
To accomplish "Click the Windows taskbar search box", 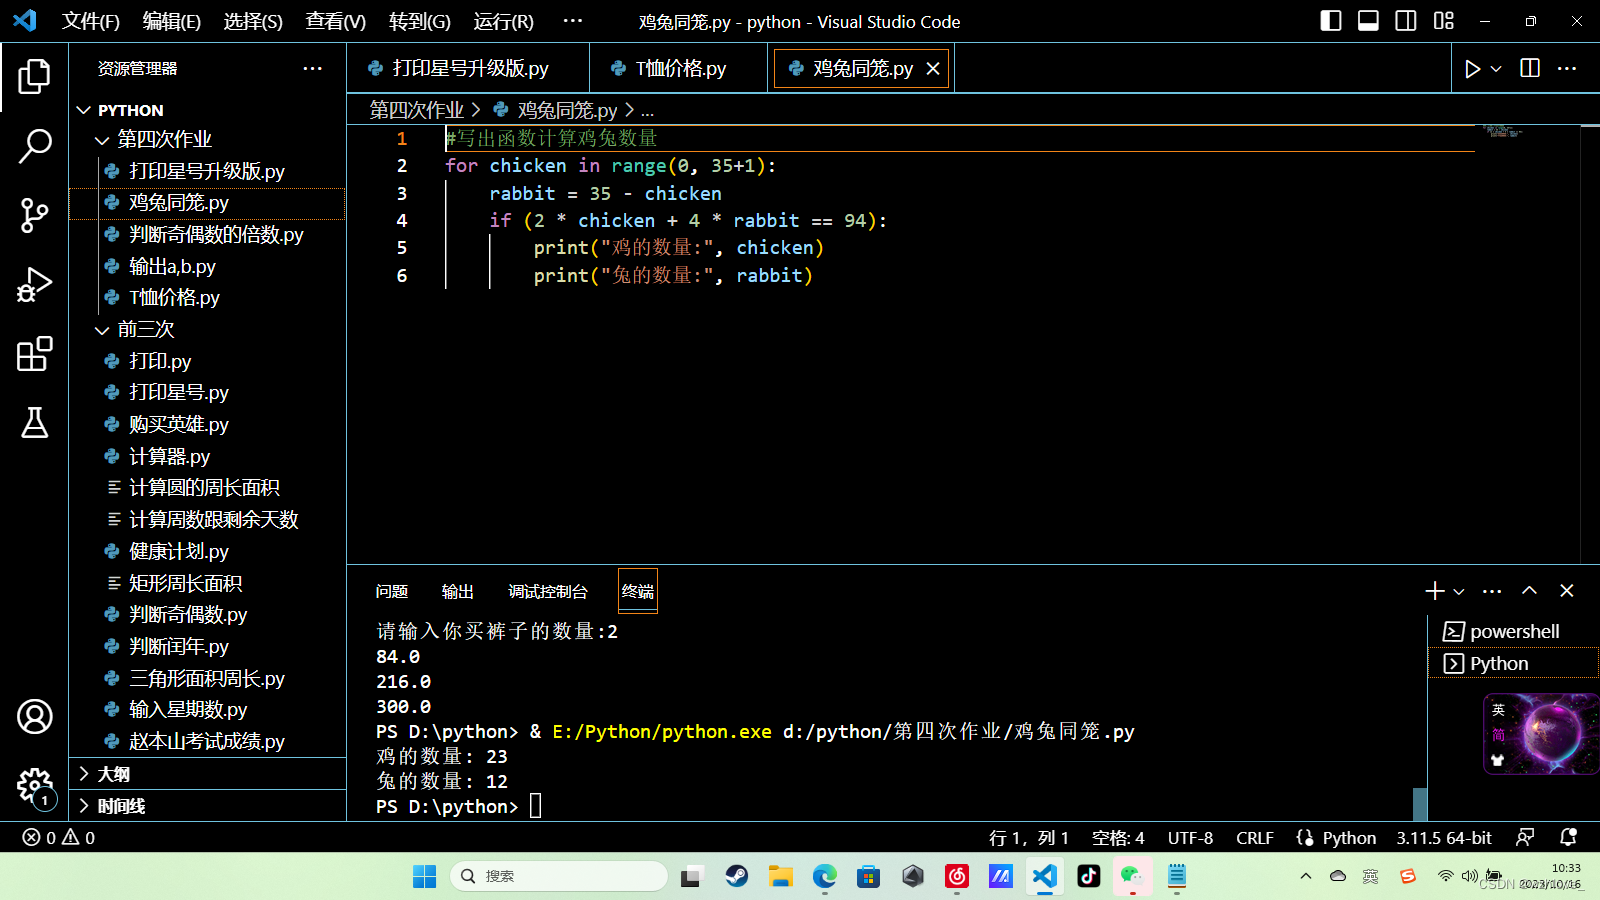I will (559, 876).
